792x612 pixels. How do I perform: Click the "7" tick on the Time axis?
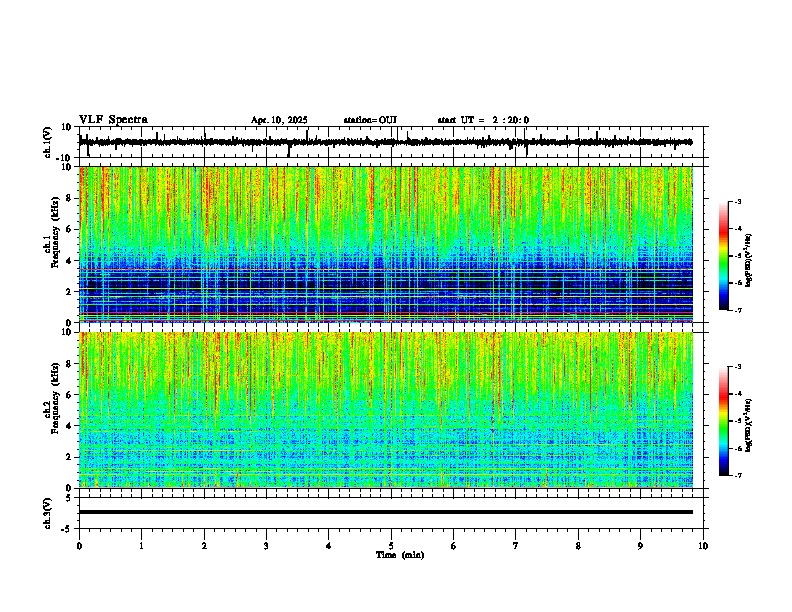pos(516,546)
